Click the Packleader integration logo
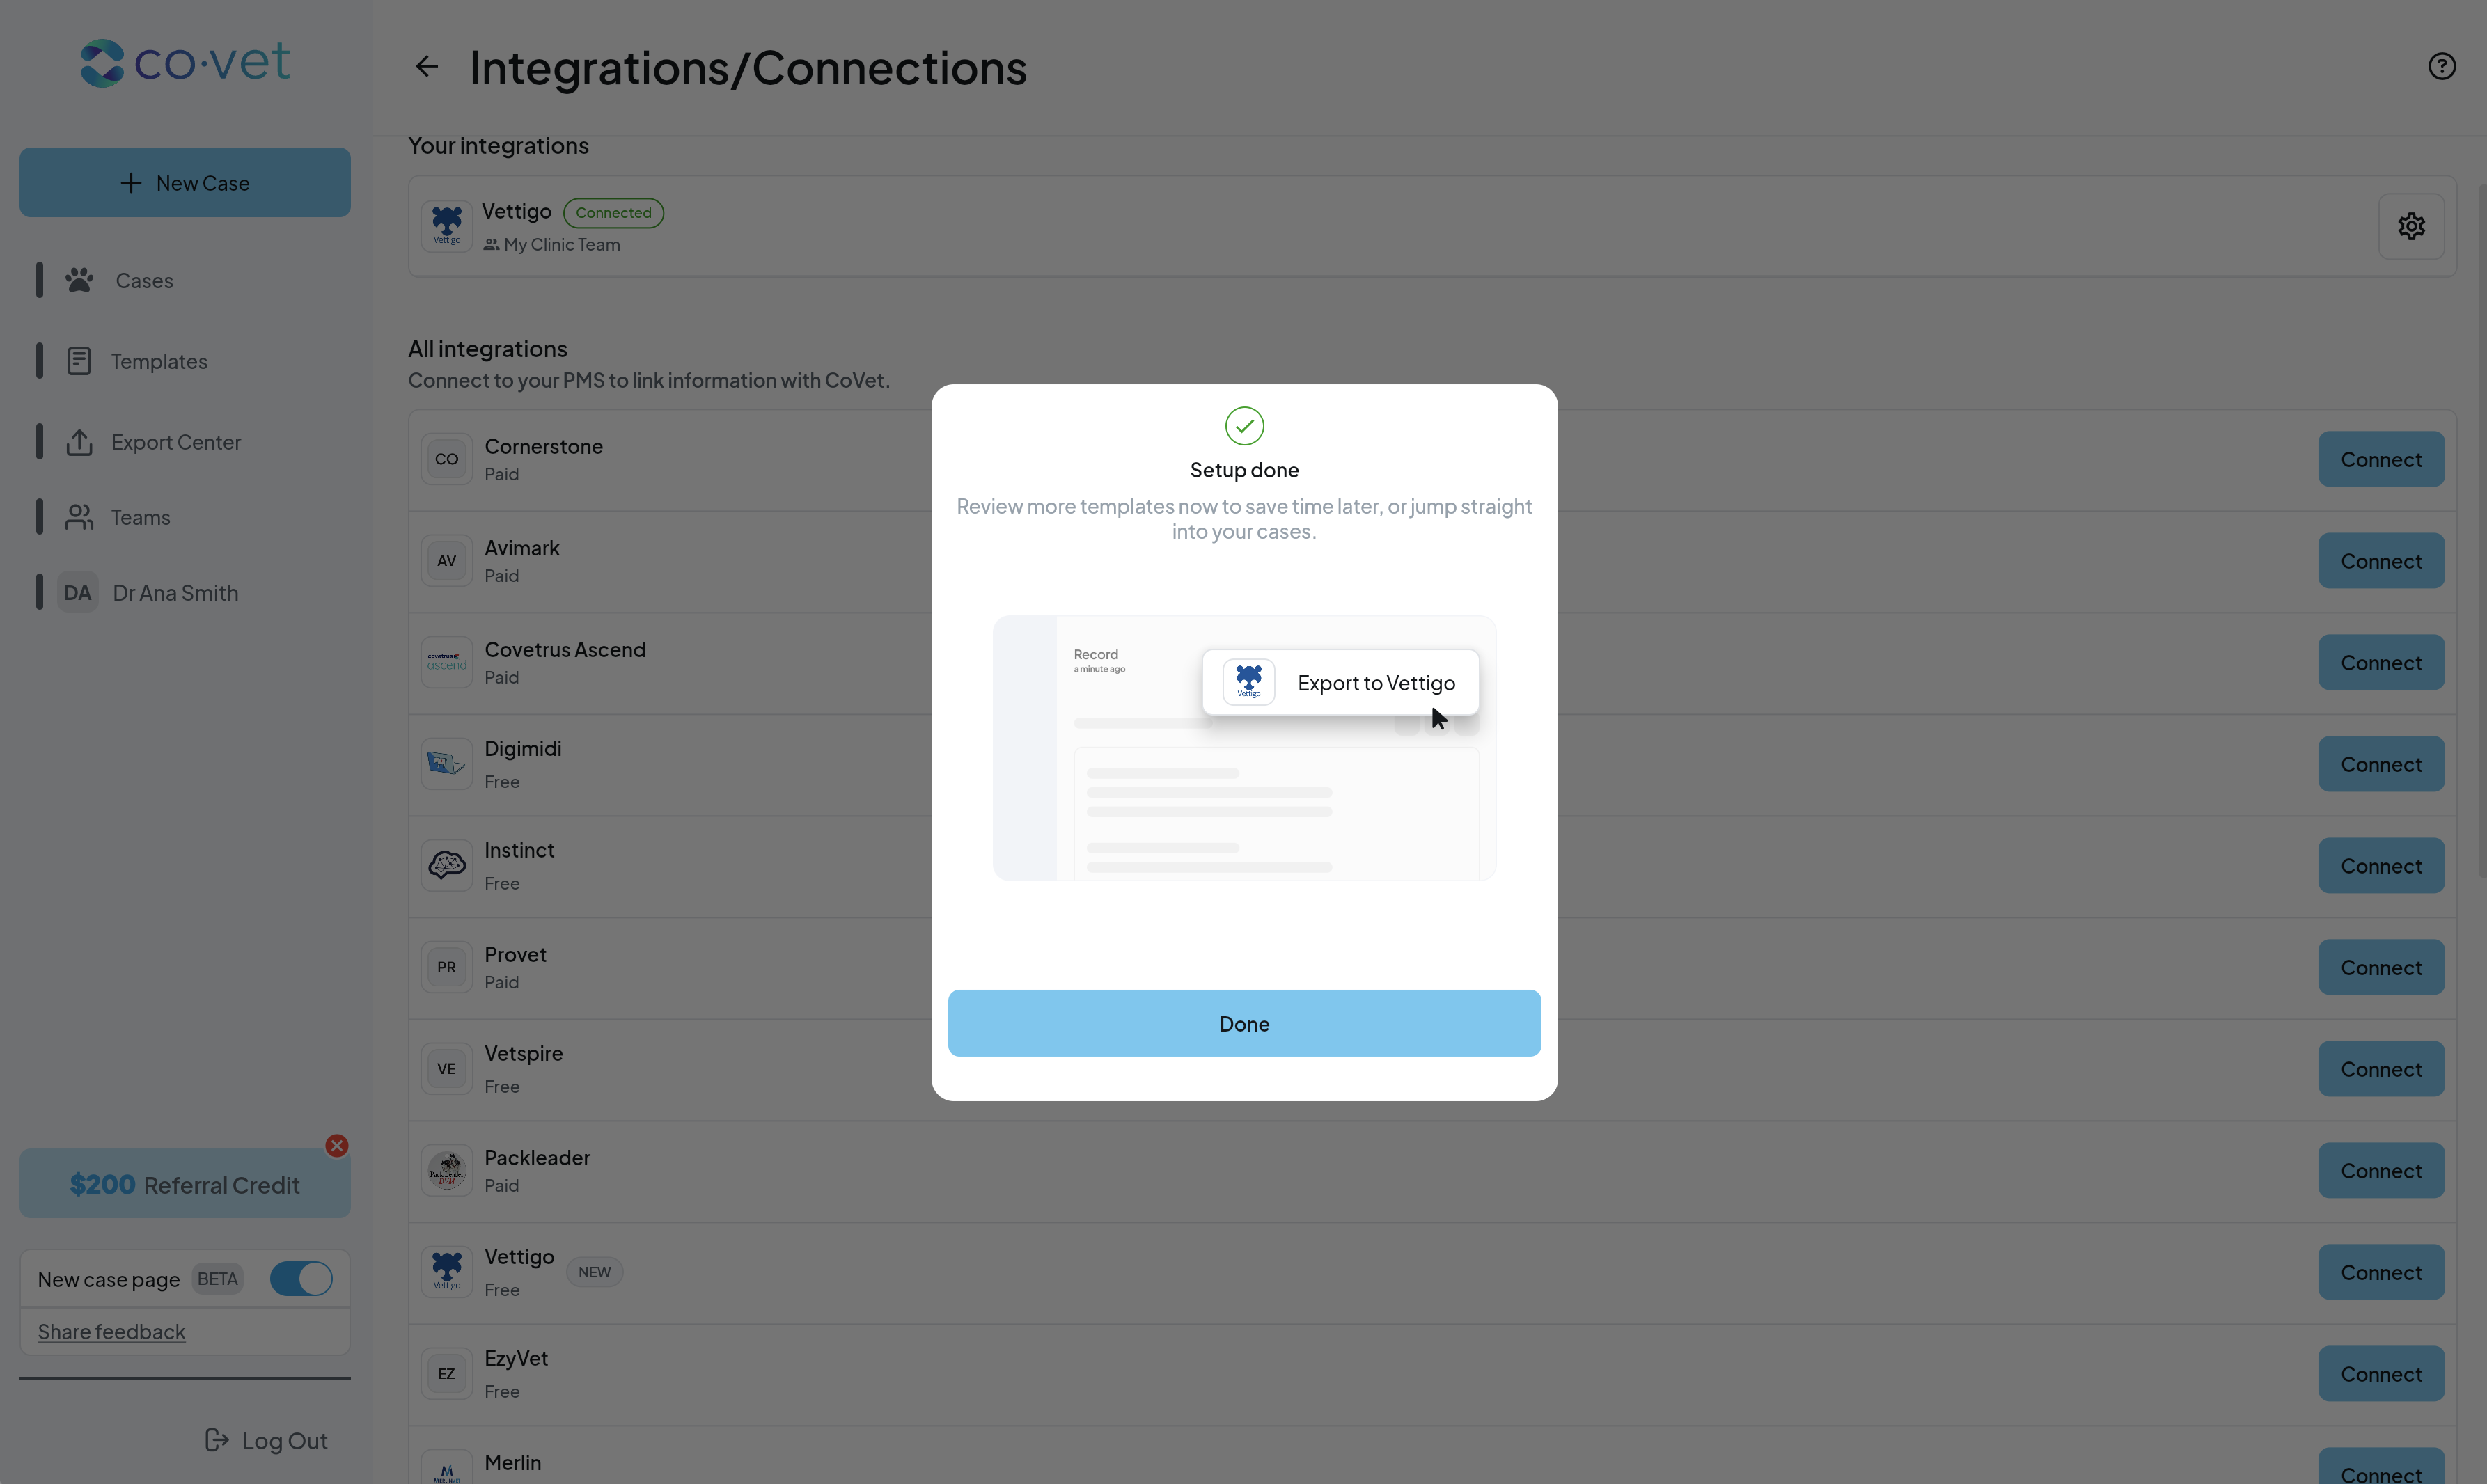The height and width of the screenshot is (1484, 2487). (x=447, y=1170)
